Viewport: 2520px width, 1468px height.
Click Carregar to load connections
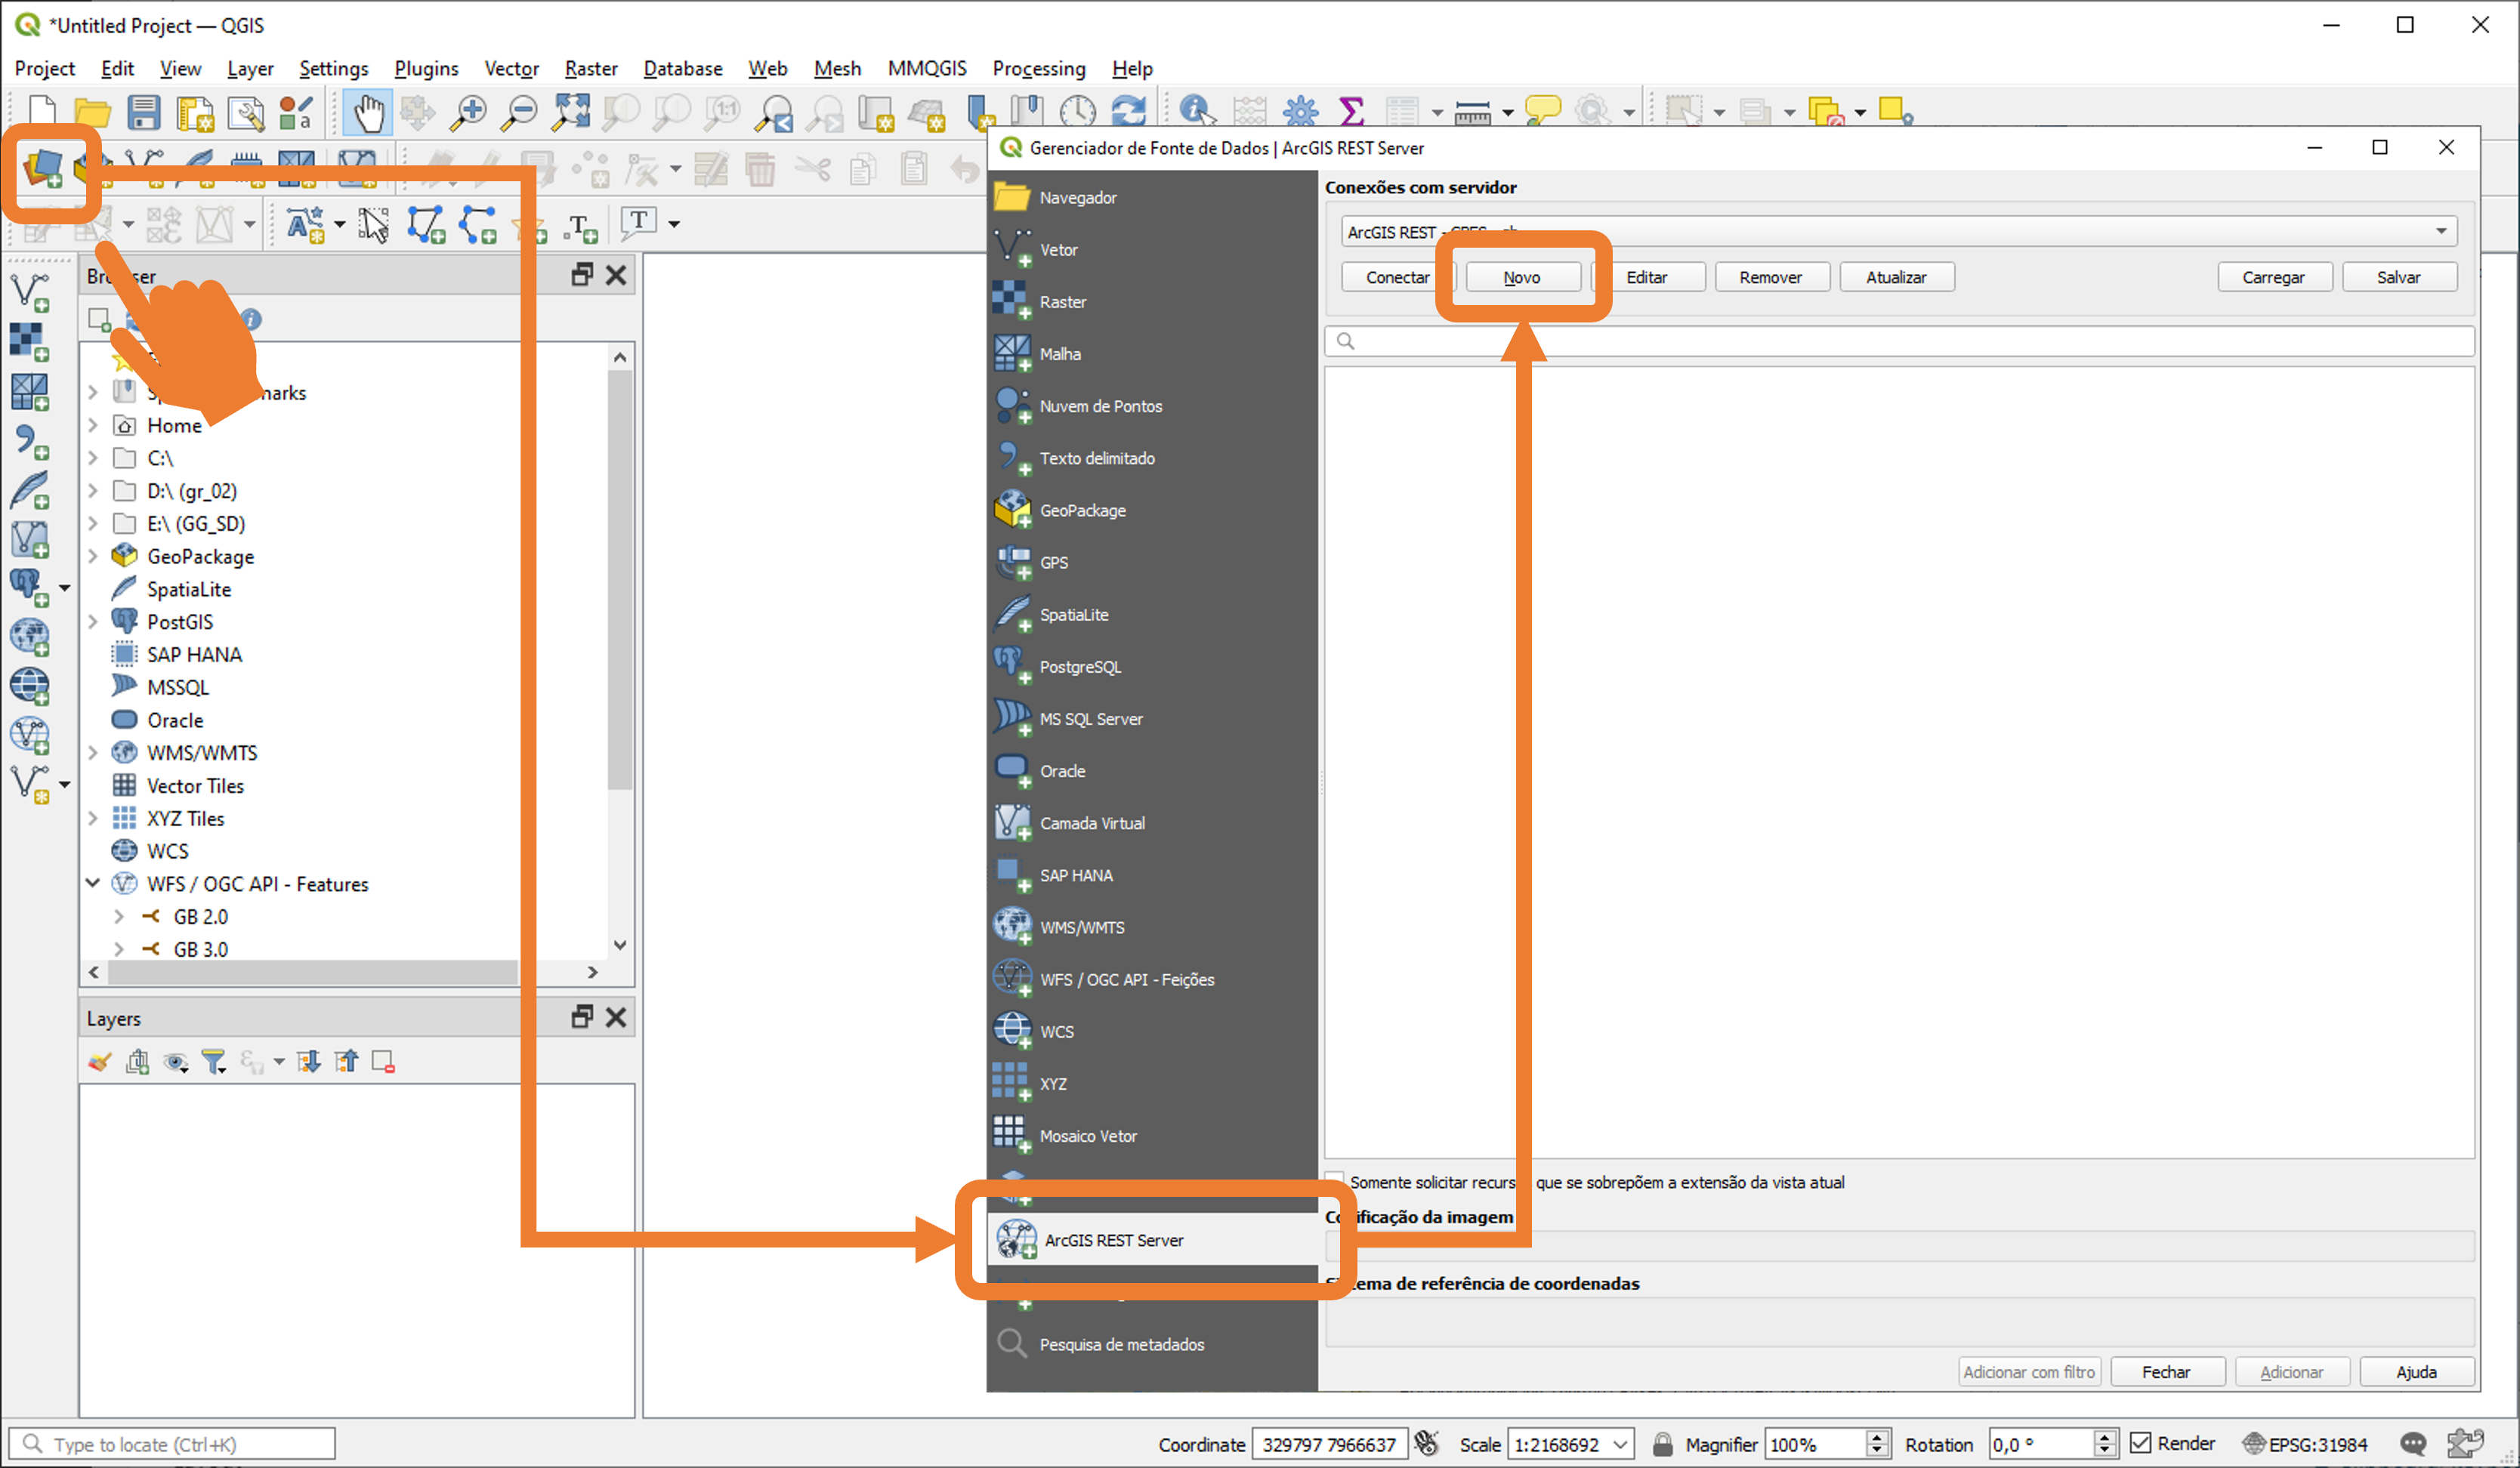click(x=2274, y=277)
